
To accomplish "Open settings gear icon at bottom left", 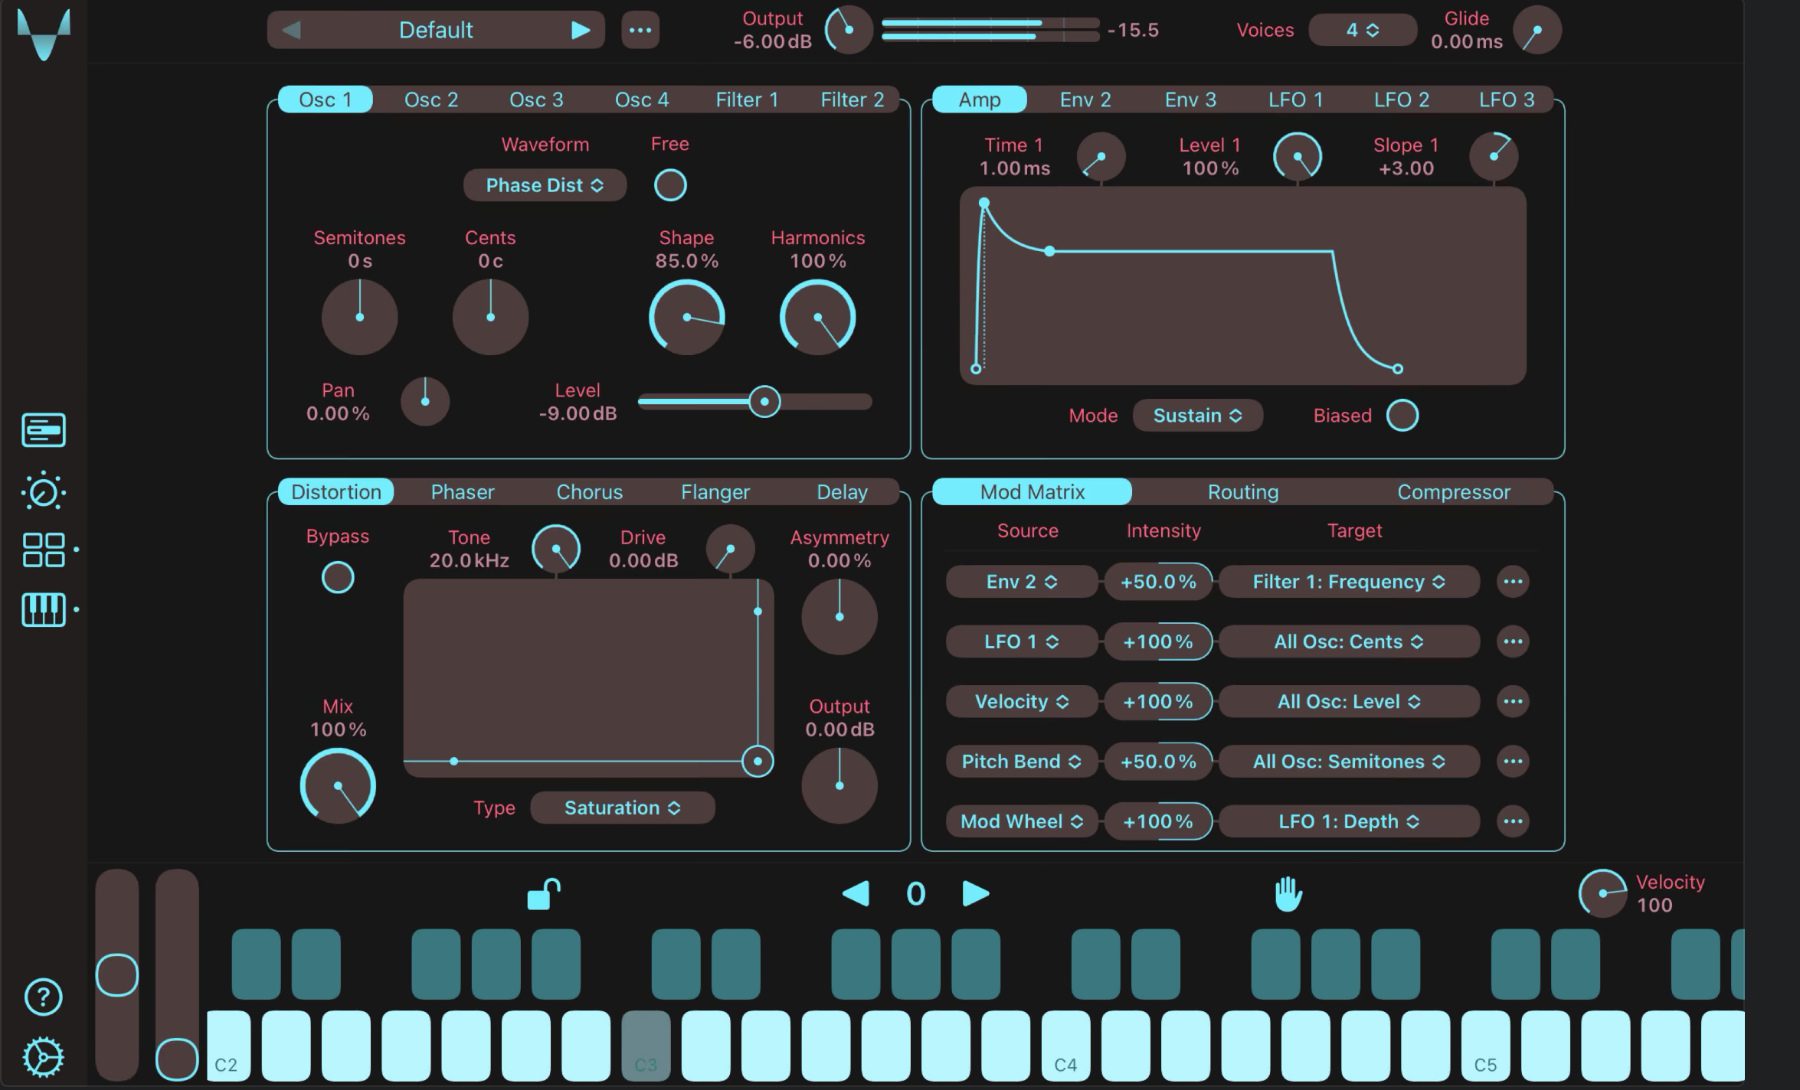I will pyautogui.click(x=43, y=1057).
